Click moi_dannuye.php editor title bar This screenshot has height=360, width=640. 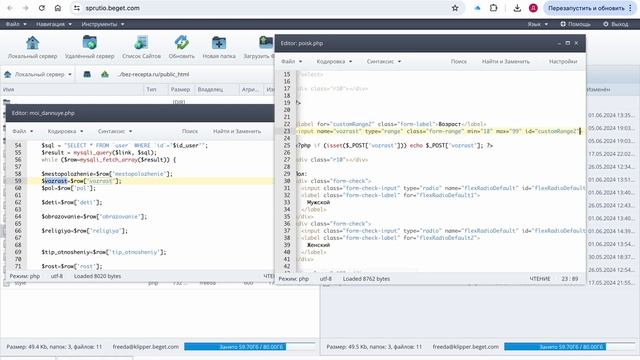point(140,113)
